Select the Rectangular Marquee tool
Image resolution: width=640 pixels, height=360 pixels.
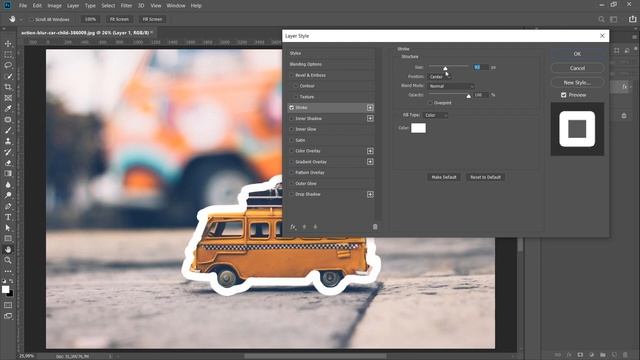[8, 54]
